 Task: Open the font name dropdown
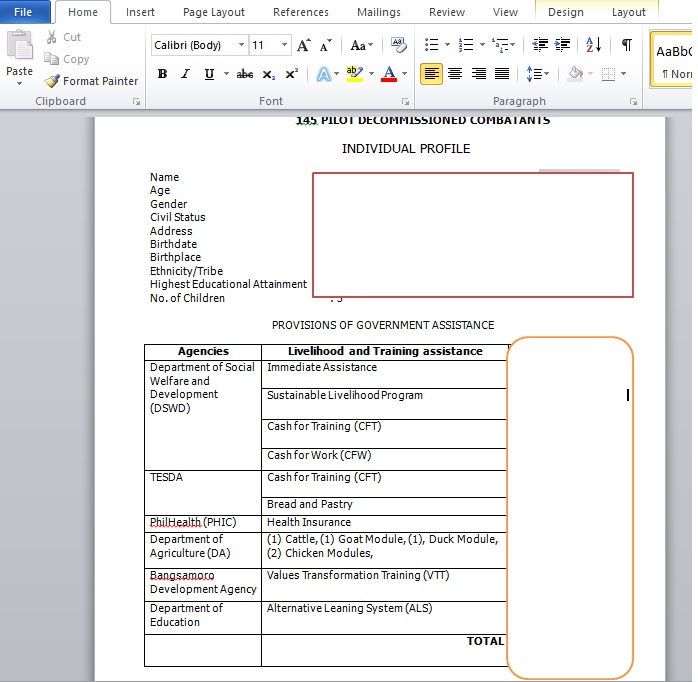point(241,45)
